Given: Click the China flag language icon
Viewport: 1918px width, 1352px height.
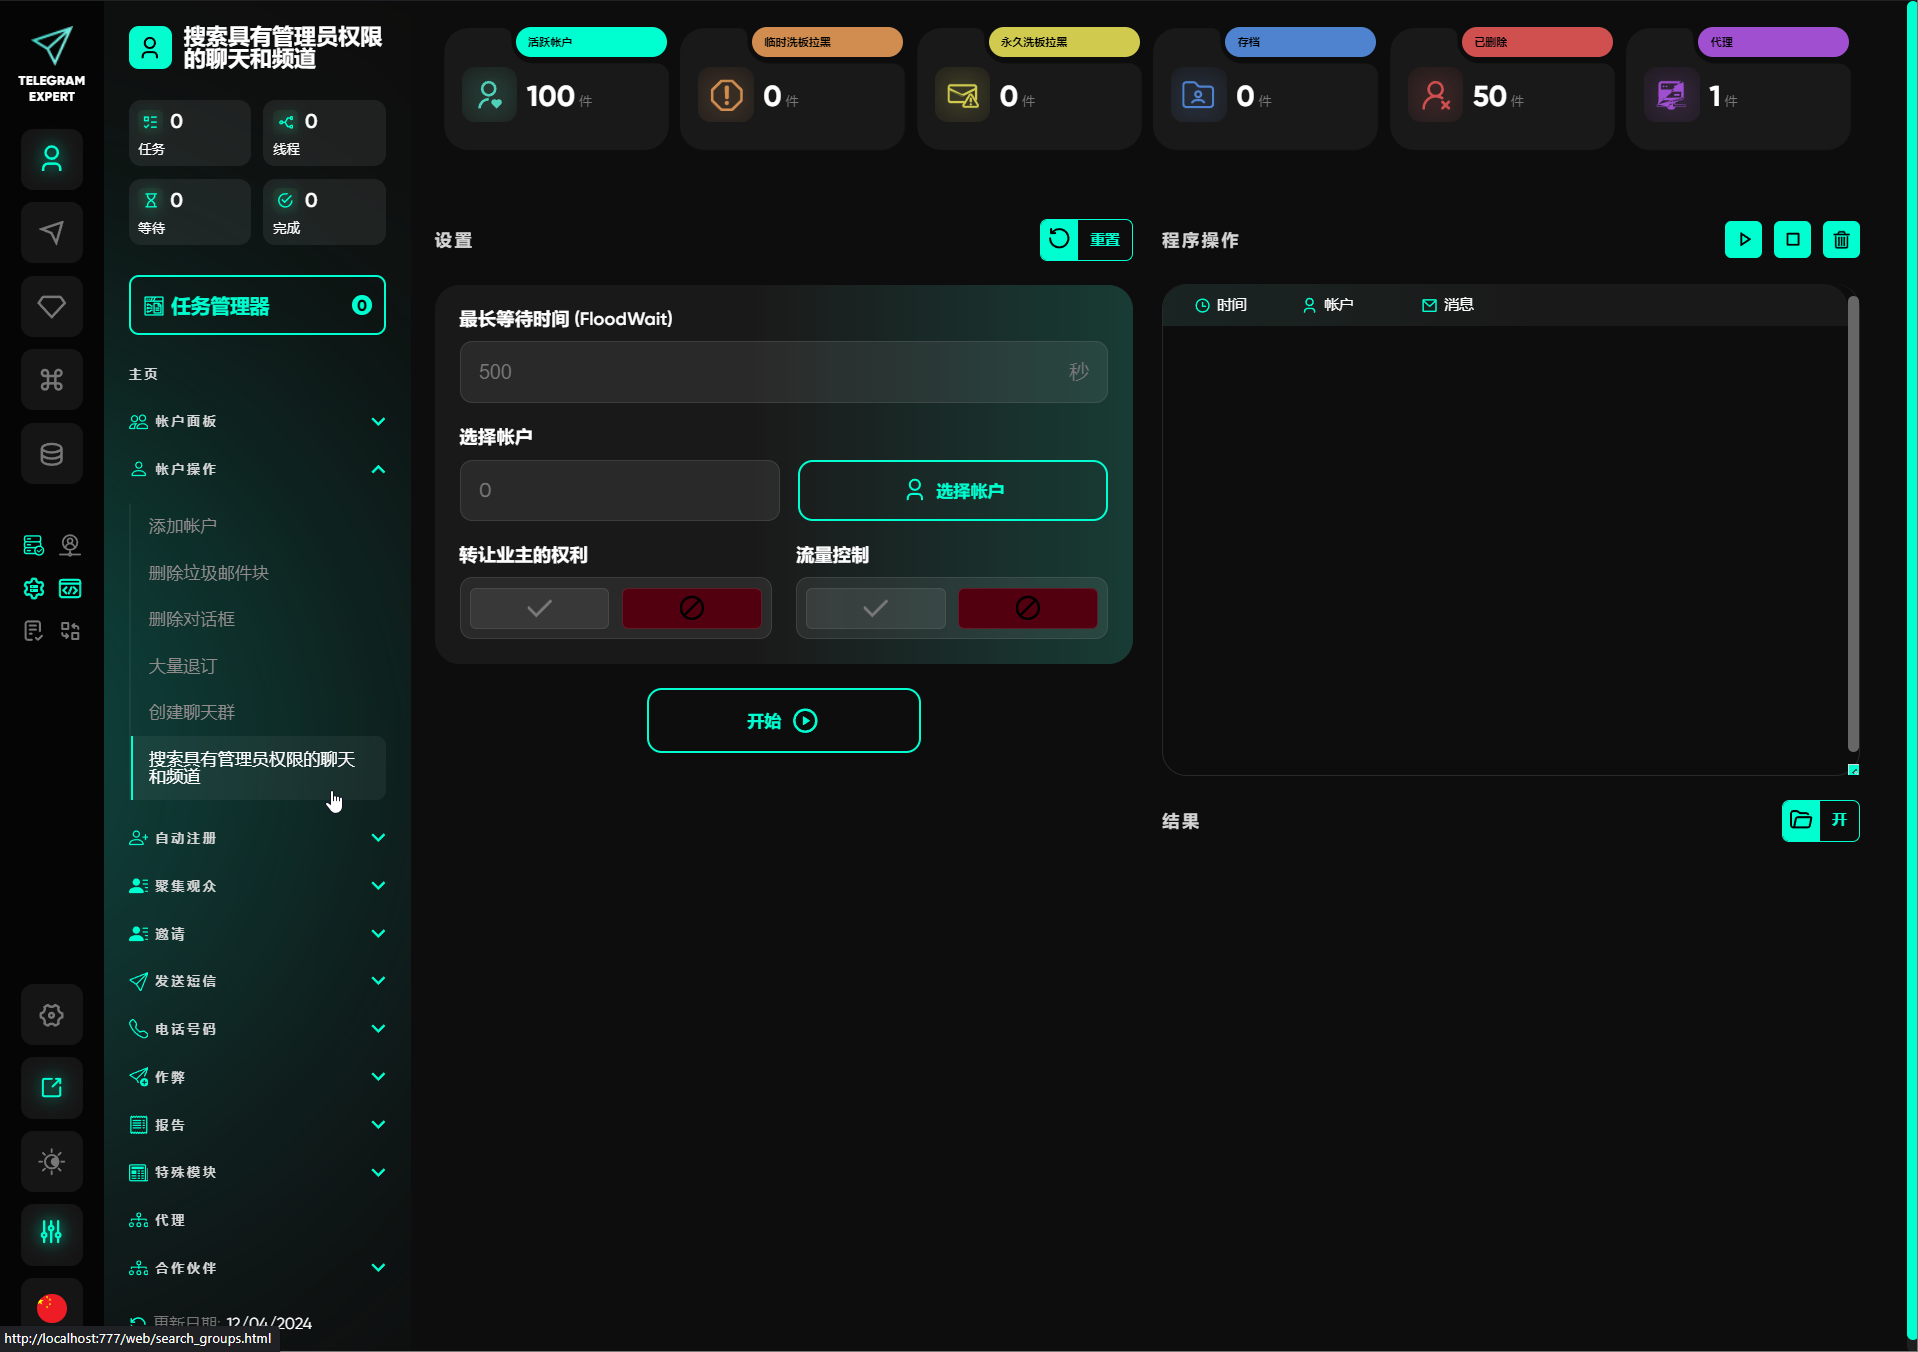Looking at the screenshot, I should [x=52, y=1307].
